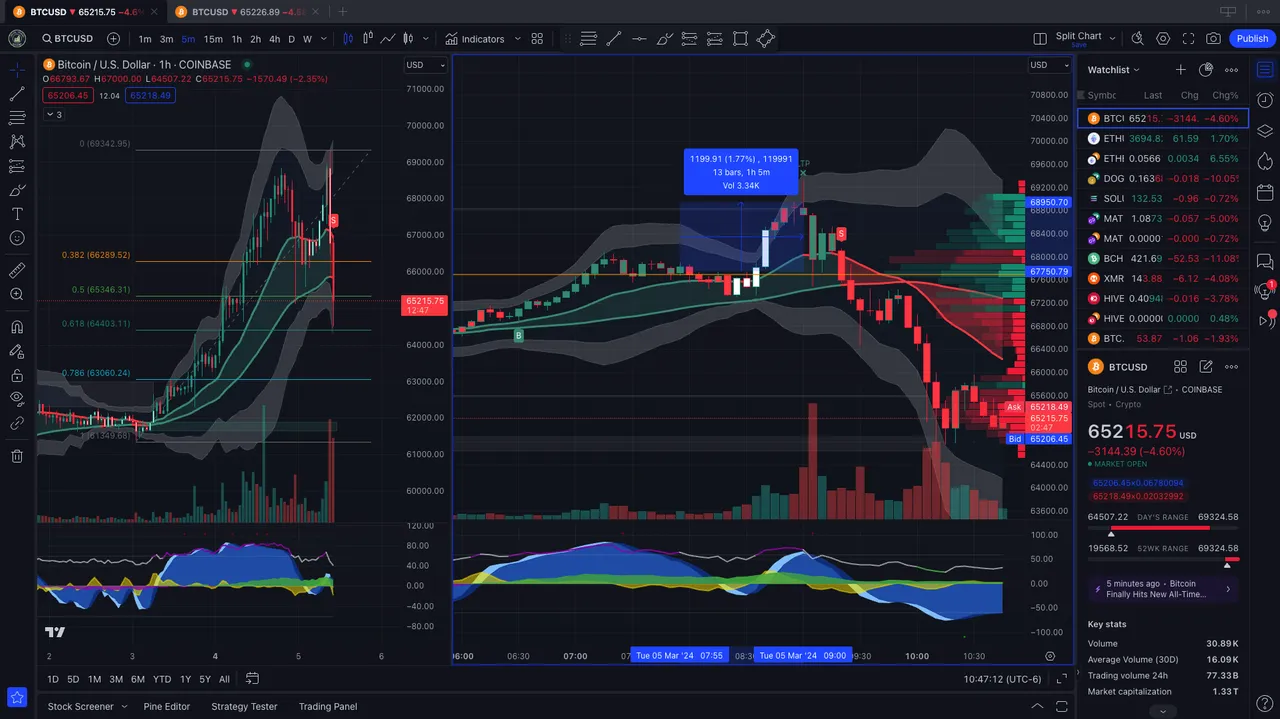Image resolution: width=1280 pixels, height=719 pixels.
Task: Open the indicator templates grid icon
Action: click(537, 39)
